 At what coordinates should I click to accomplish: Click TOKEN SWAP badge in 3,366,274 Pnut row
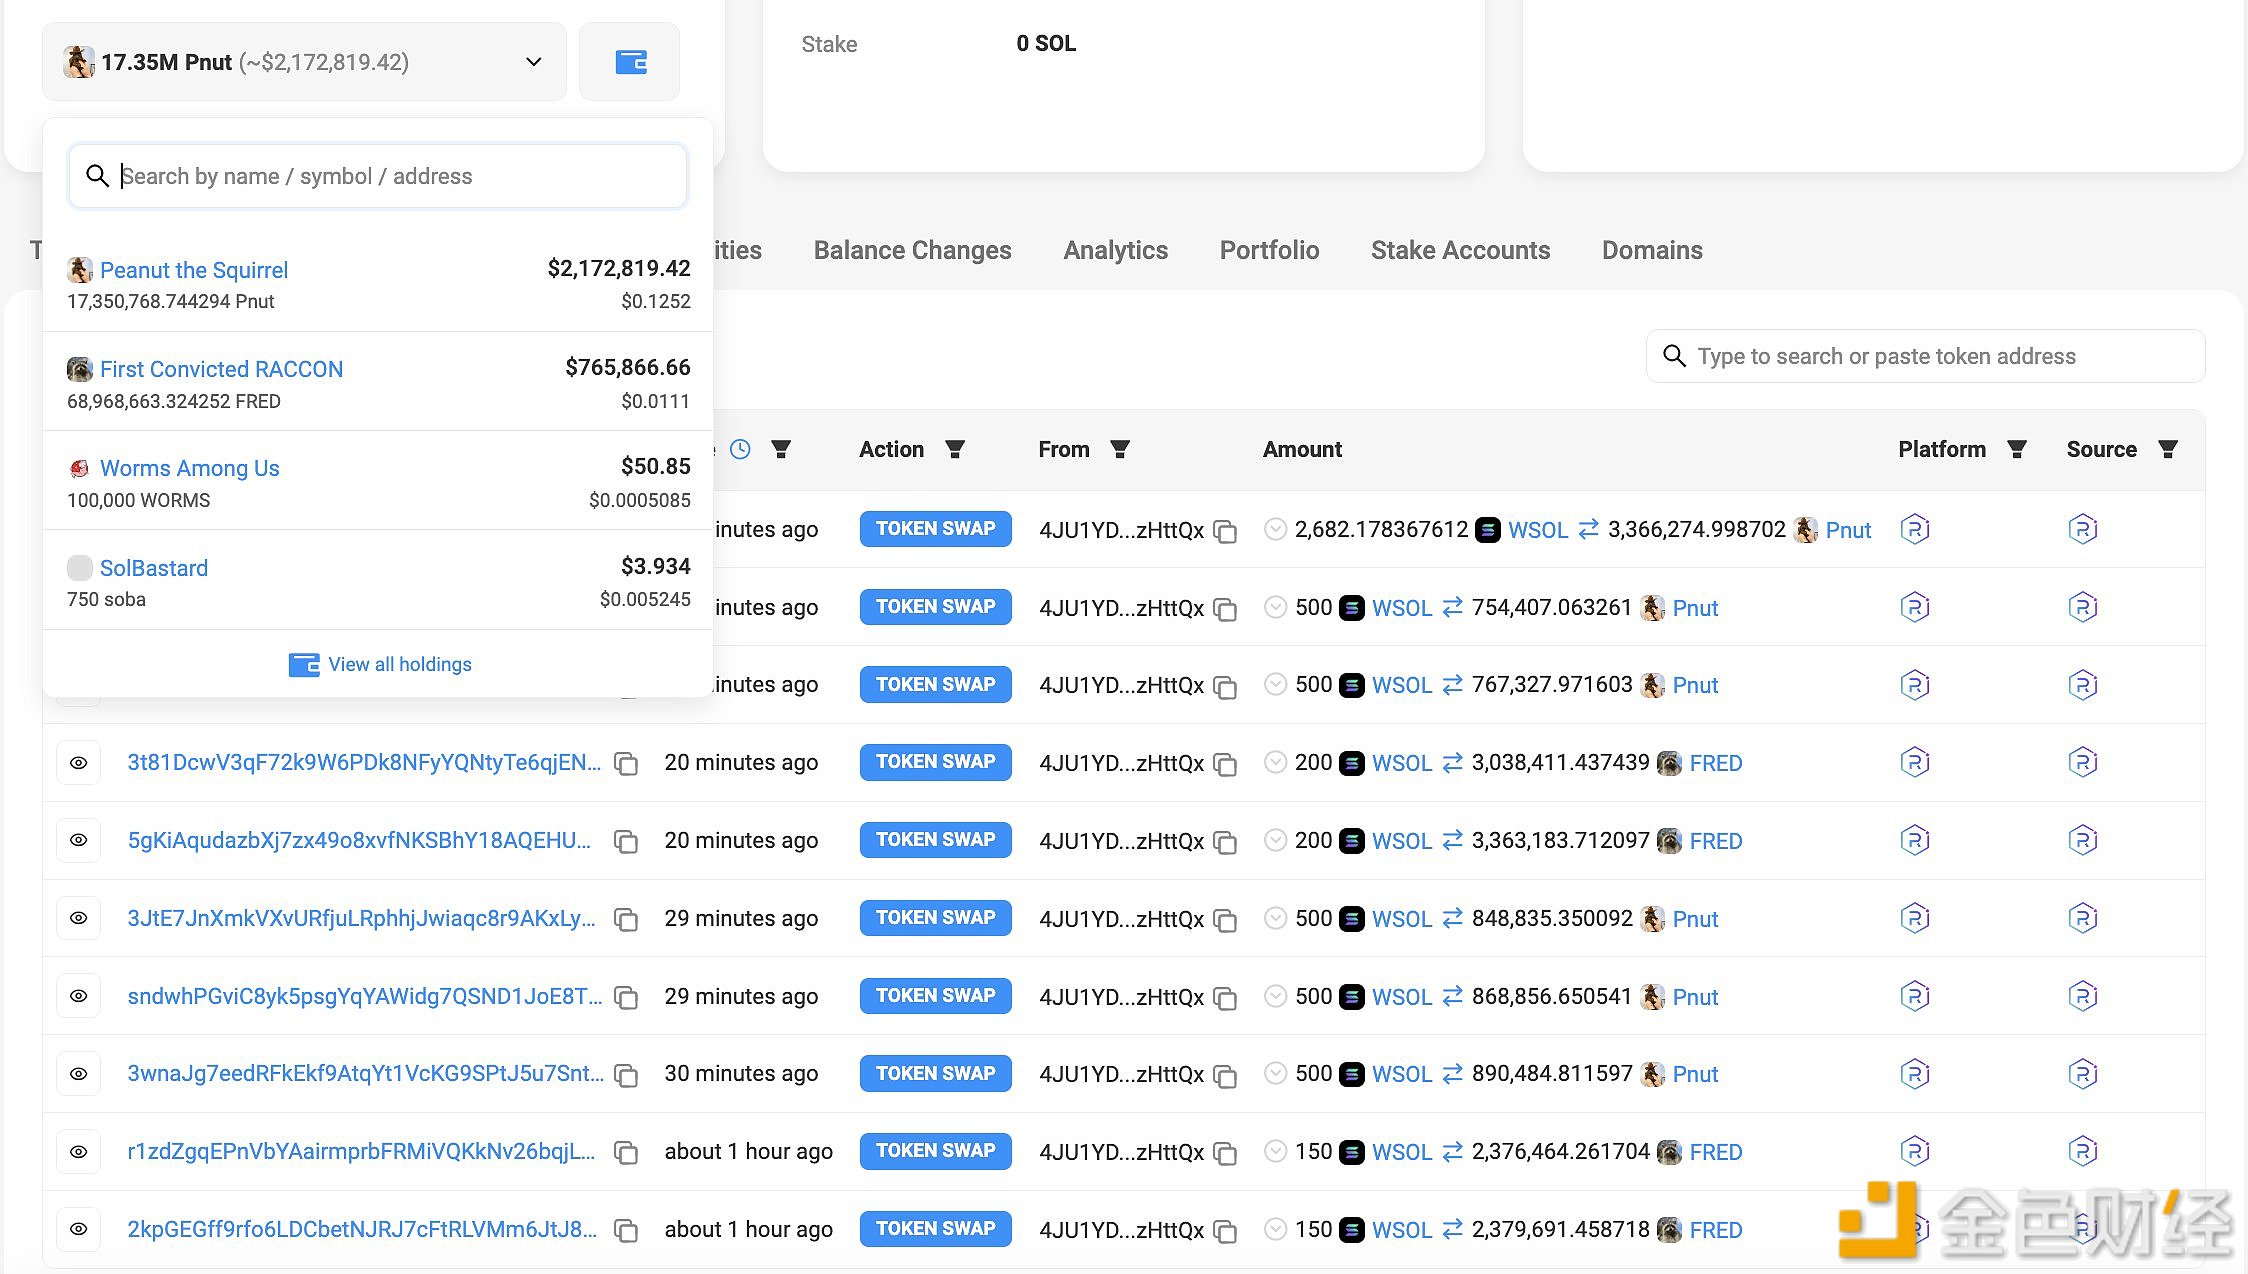[935, 529]
